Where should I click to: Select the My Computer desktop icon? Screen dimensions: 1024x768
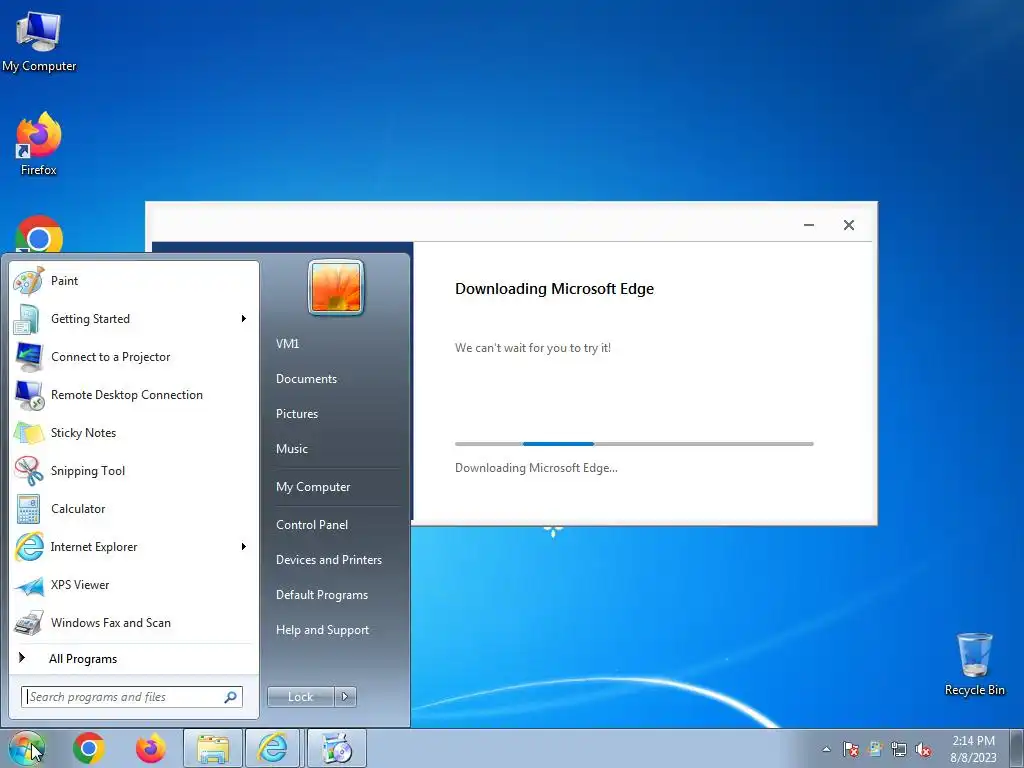[x=39, y=41]
